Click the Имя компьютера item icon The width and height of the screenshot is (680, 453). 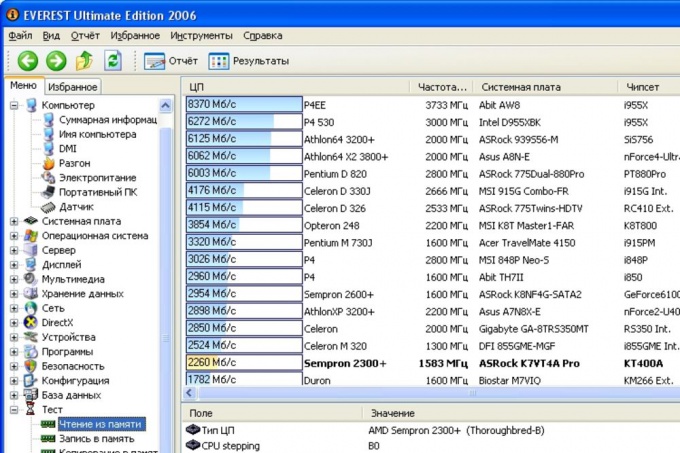click(49, 134)
